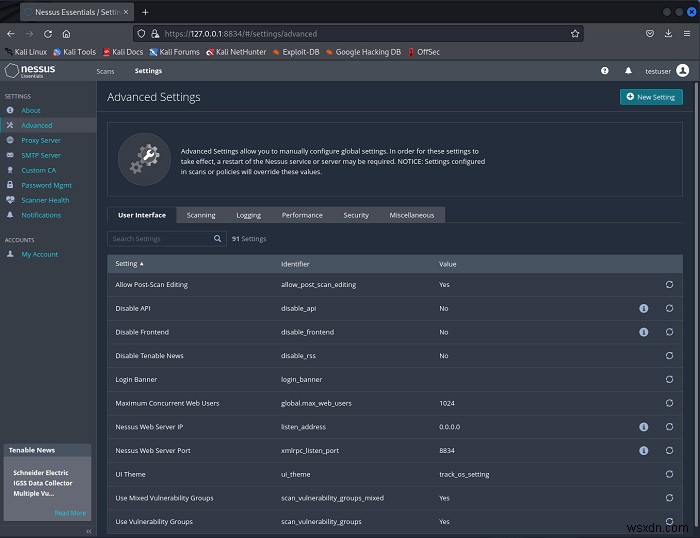Open the browser downloads icon

(x=668, y=33)
